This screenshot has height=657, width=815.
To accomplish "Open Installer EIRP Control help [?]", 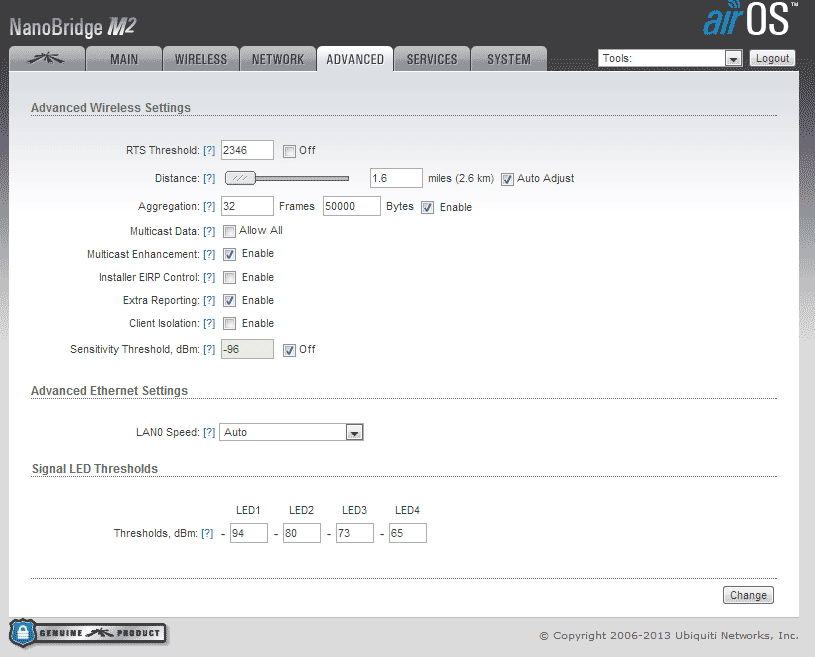I will coord(209,277).
